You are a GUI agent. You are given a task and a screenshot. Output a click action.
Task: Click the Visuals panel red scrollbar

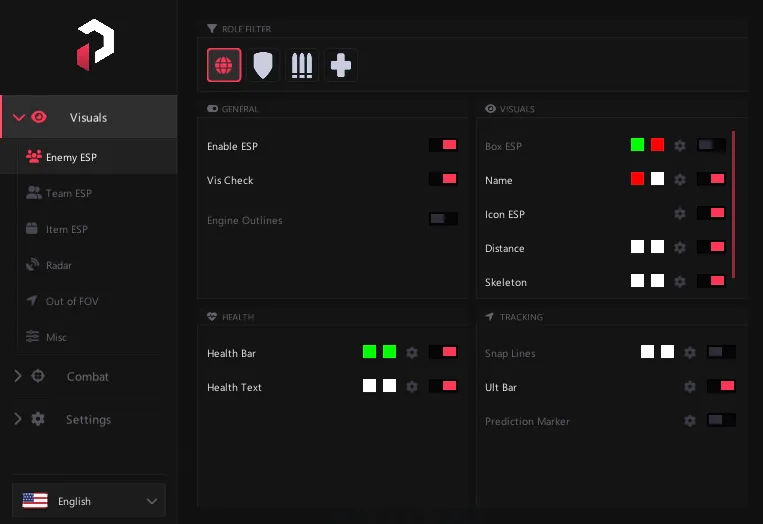[733, 204]
